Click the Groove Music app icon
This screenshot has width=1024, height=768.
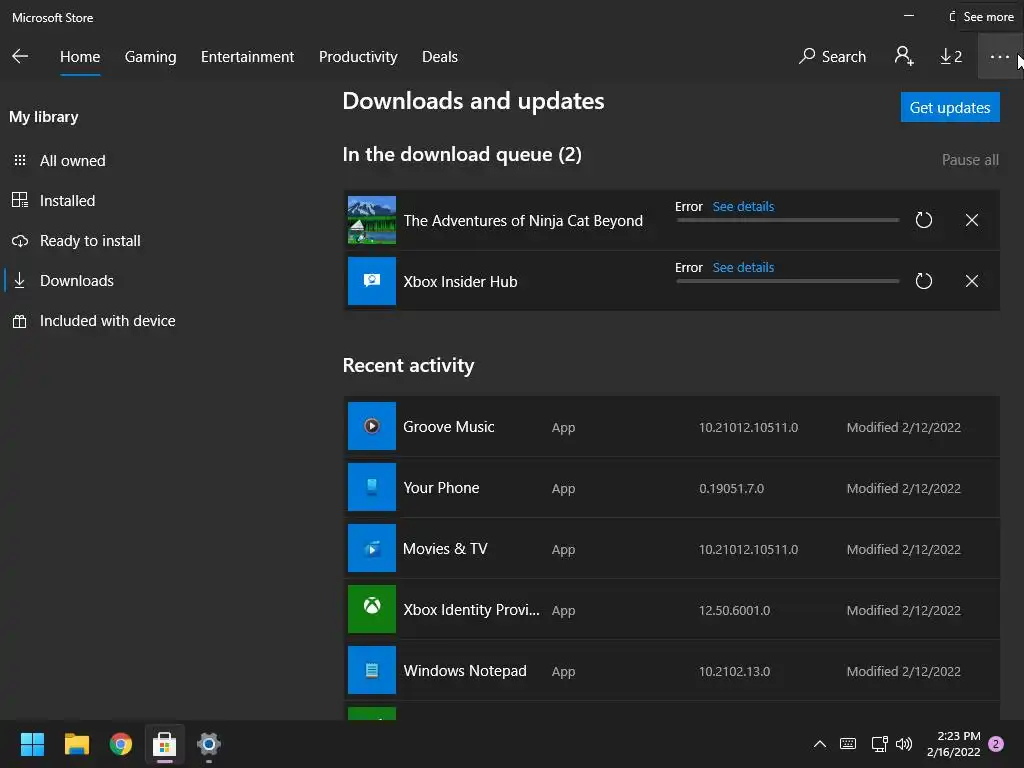[x=372, y=426]
